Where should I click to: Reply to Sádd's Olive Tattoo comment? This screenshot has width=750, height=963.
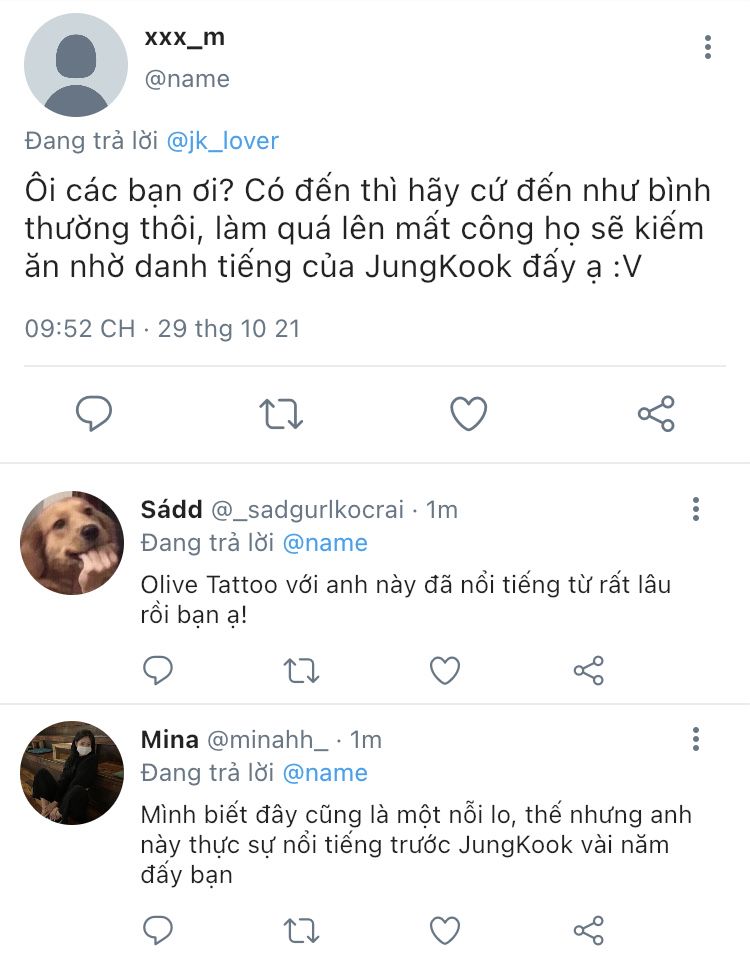pyautogui.click(x=158, y=670)
